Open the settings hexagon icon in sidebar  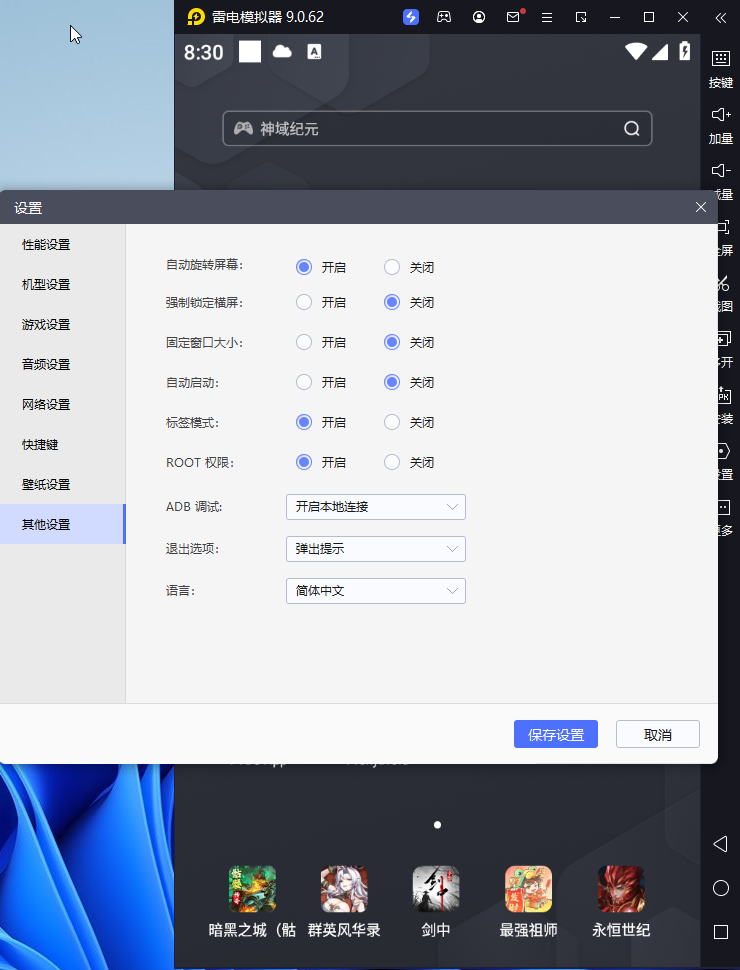point(724,451)
